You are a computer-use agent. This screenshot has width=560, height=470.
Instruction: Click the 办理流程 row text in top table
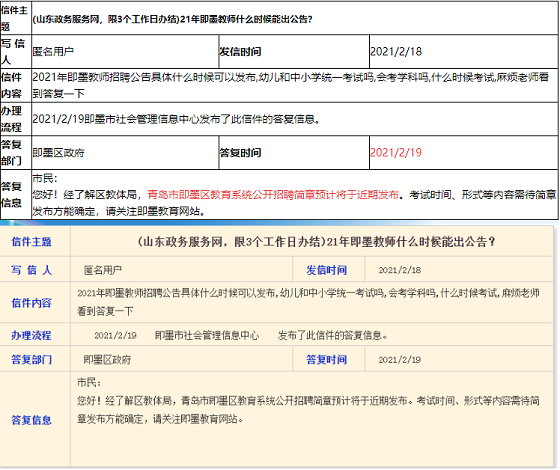176,119
